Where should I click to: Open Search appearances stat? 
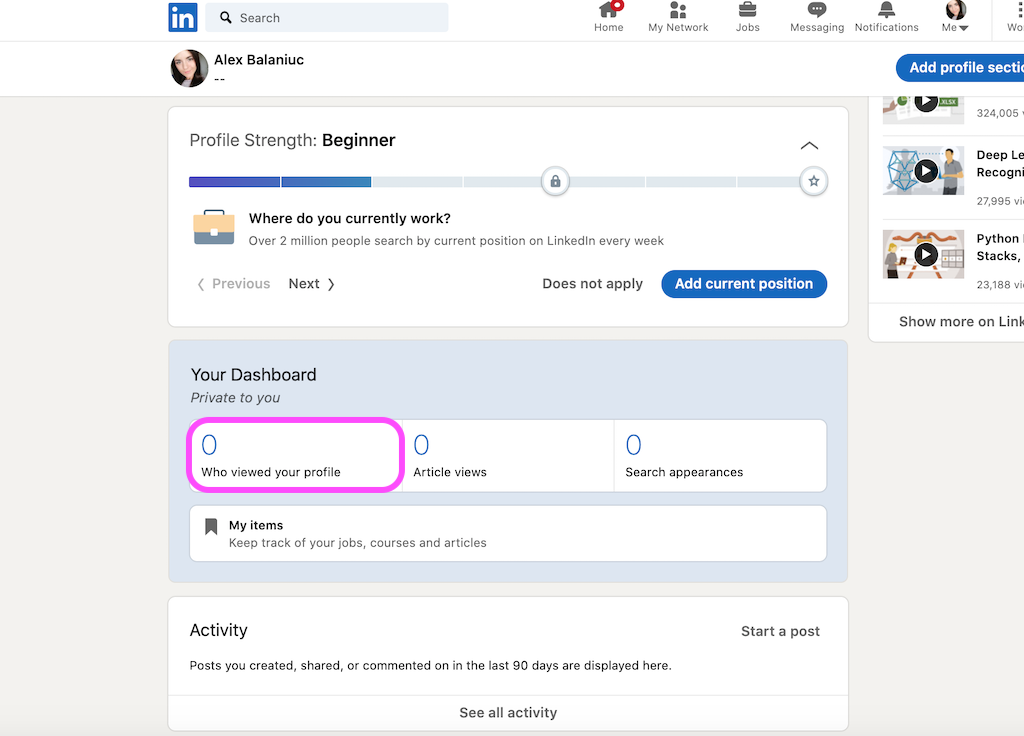click(x=720, y=455)
